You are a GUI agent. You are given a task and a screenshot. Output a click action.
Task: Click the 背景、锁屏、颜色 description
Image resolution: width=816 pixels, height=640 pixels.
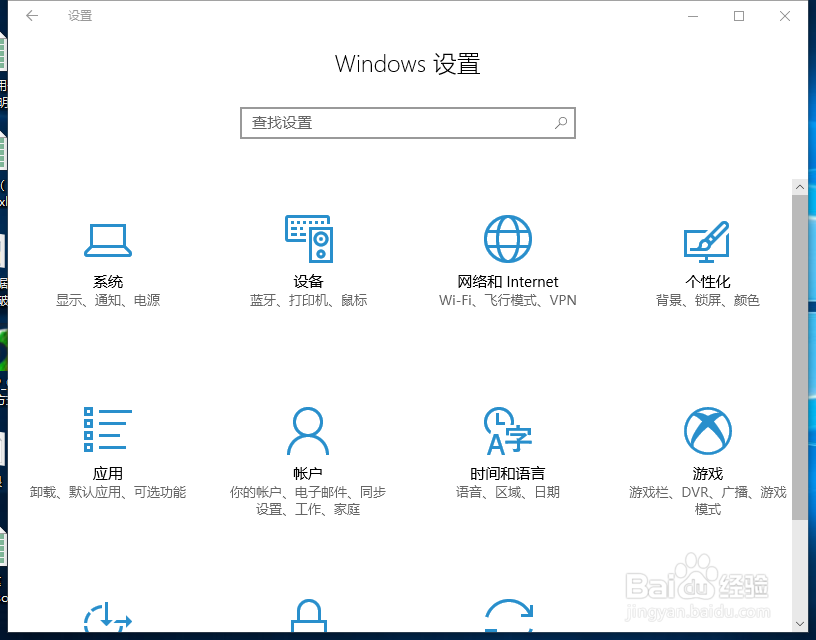(x=708, y=300)
